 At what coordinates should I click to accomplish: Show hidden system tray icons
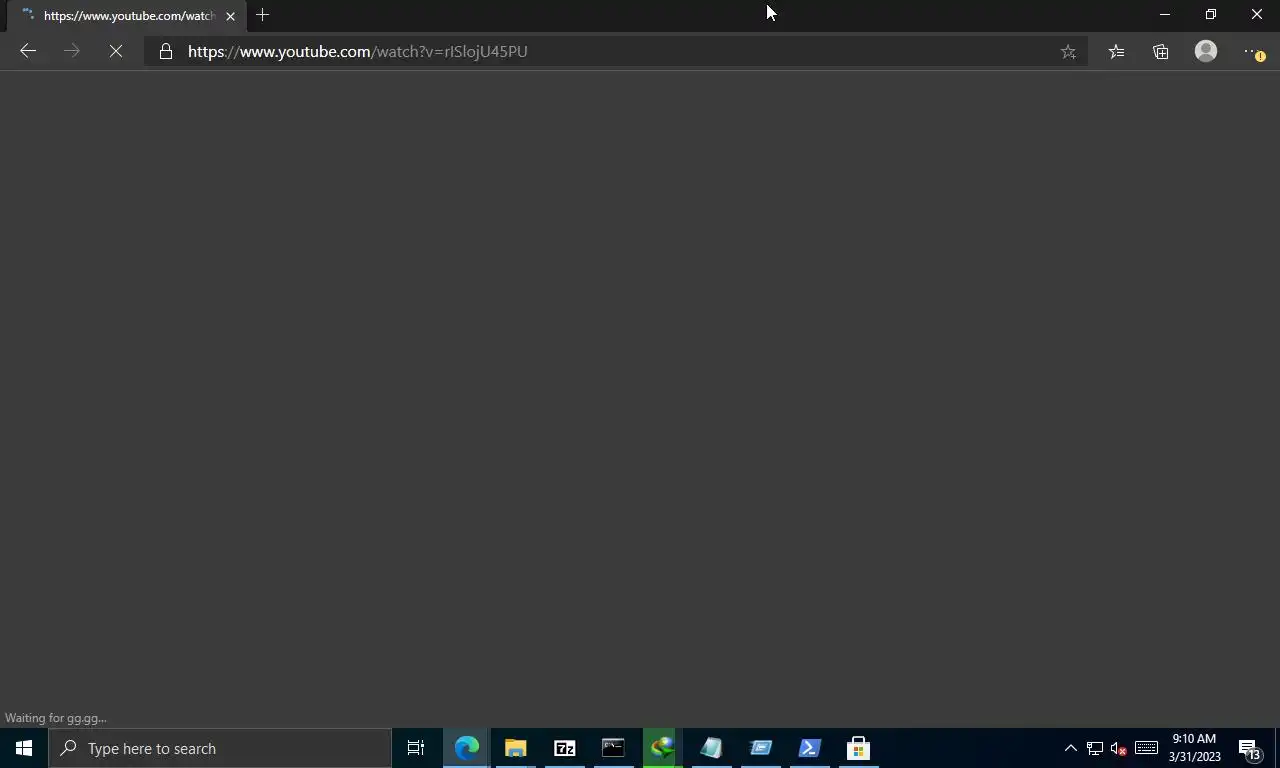[x=1070, y=748]
